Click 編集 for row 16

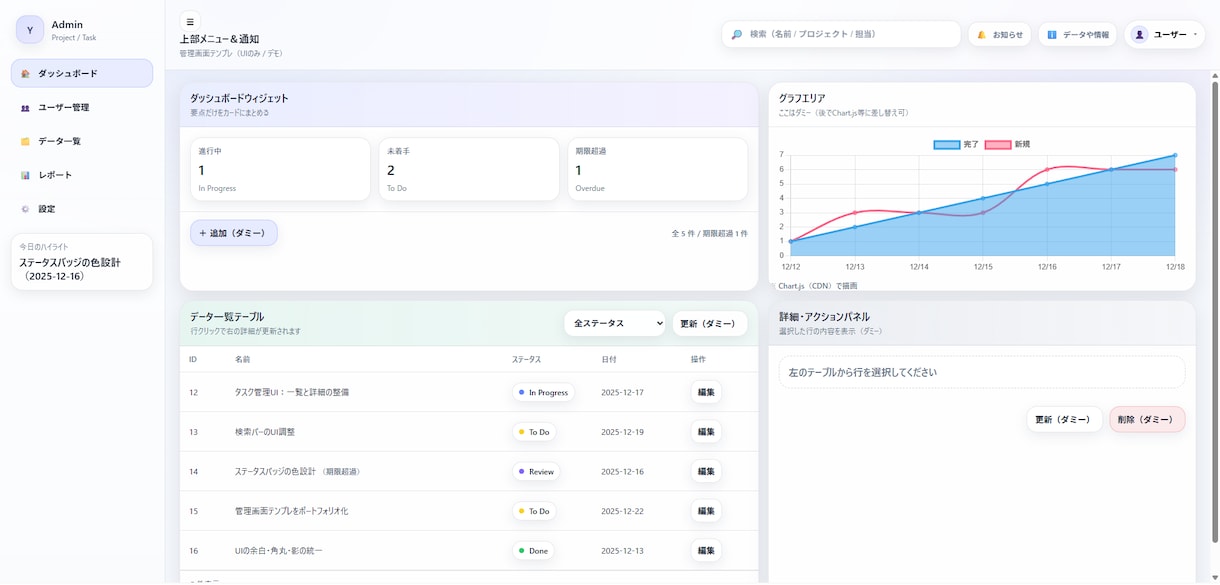click(706, 551)
